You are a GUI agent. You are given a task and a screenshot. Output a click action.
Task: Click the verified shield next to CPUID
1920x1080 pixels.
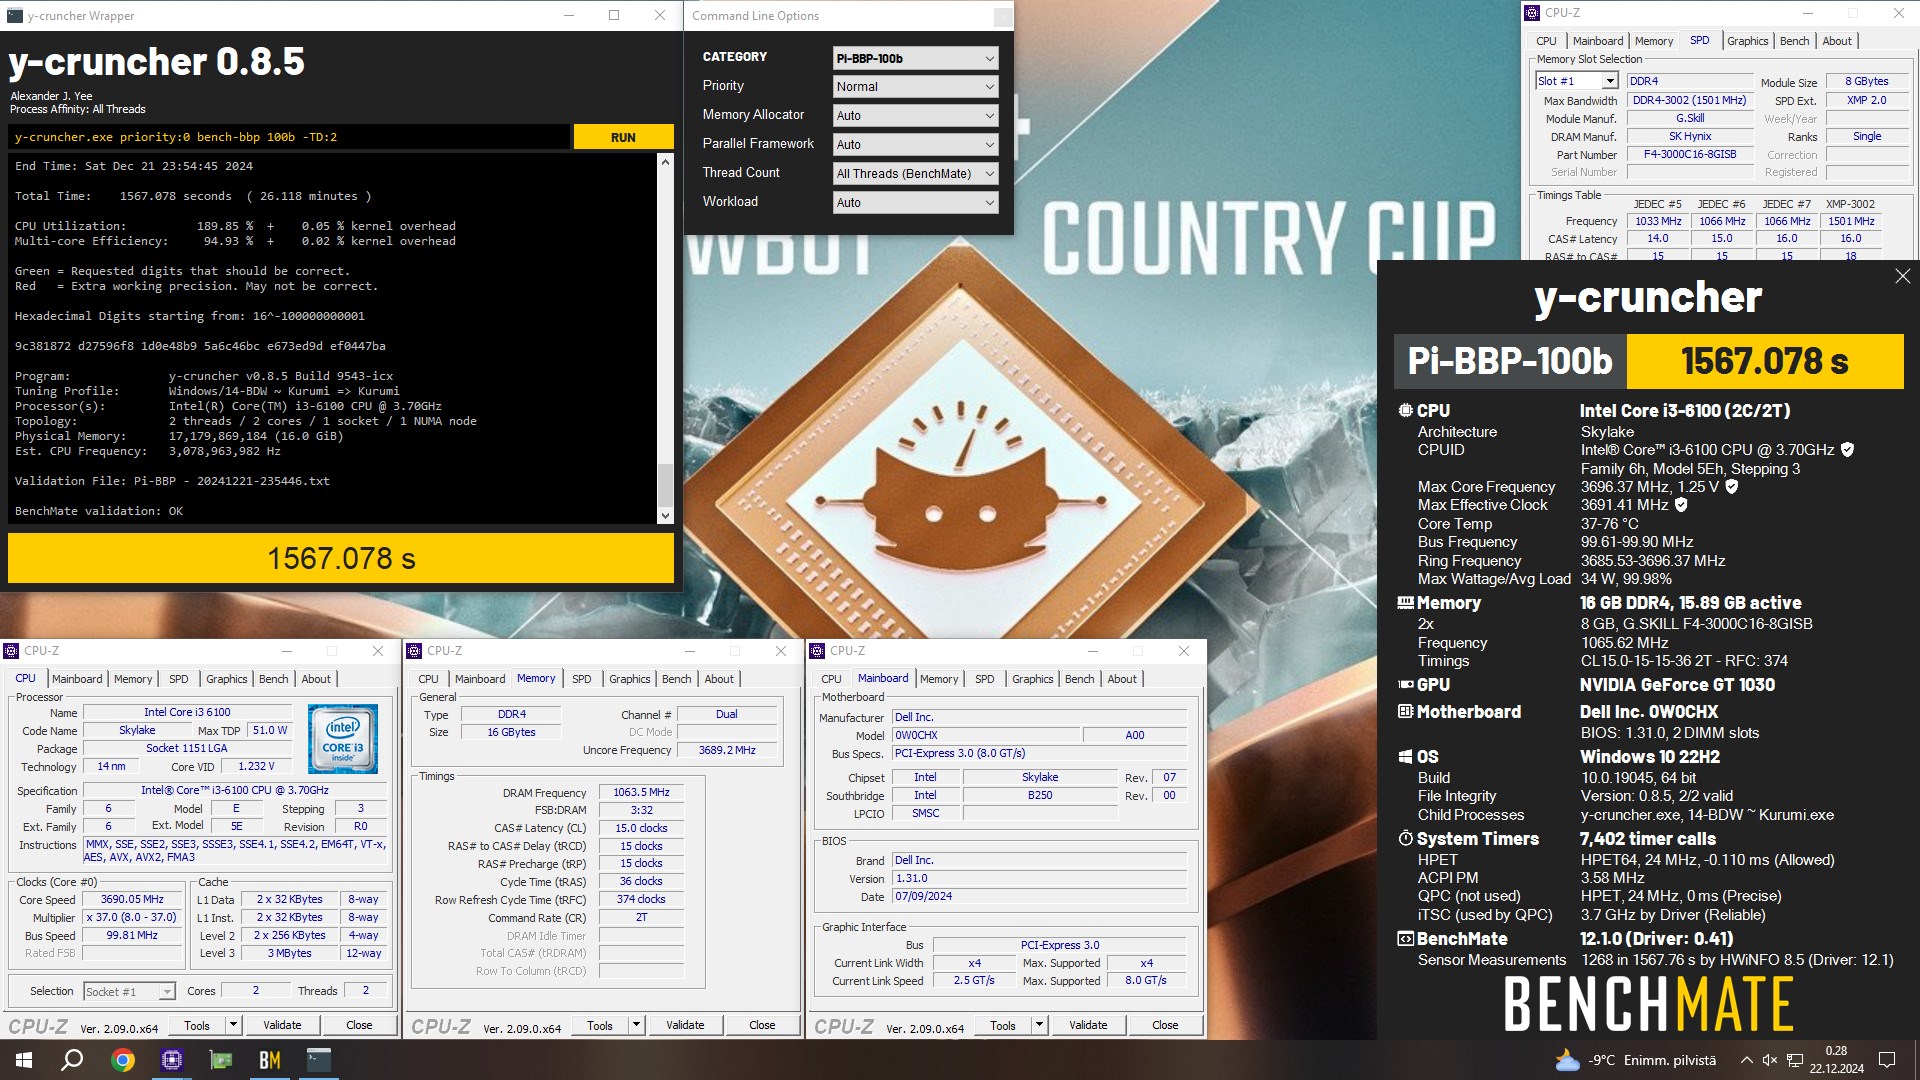click(1847, 450)
